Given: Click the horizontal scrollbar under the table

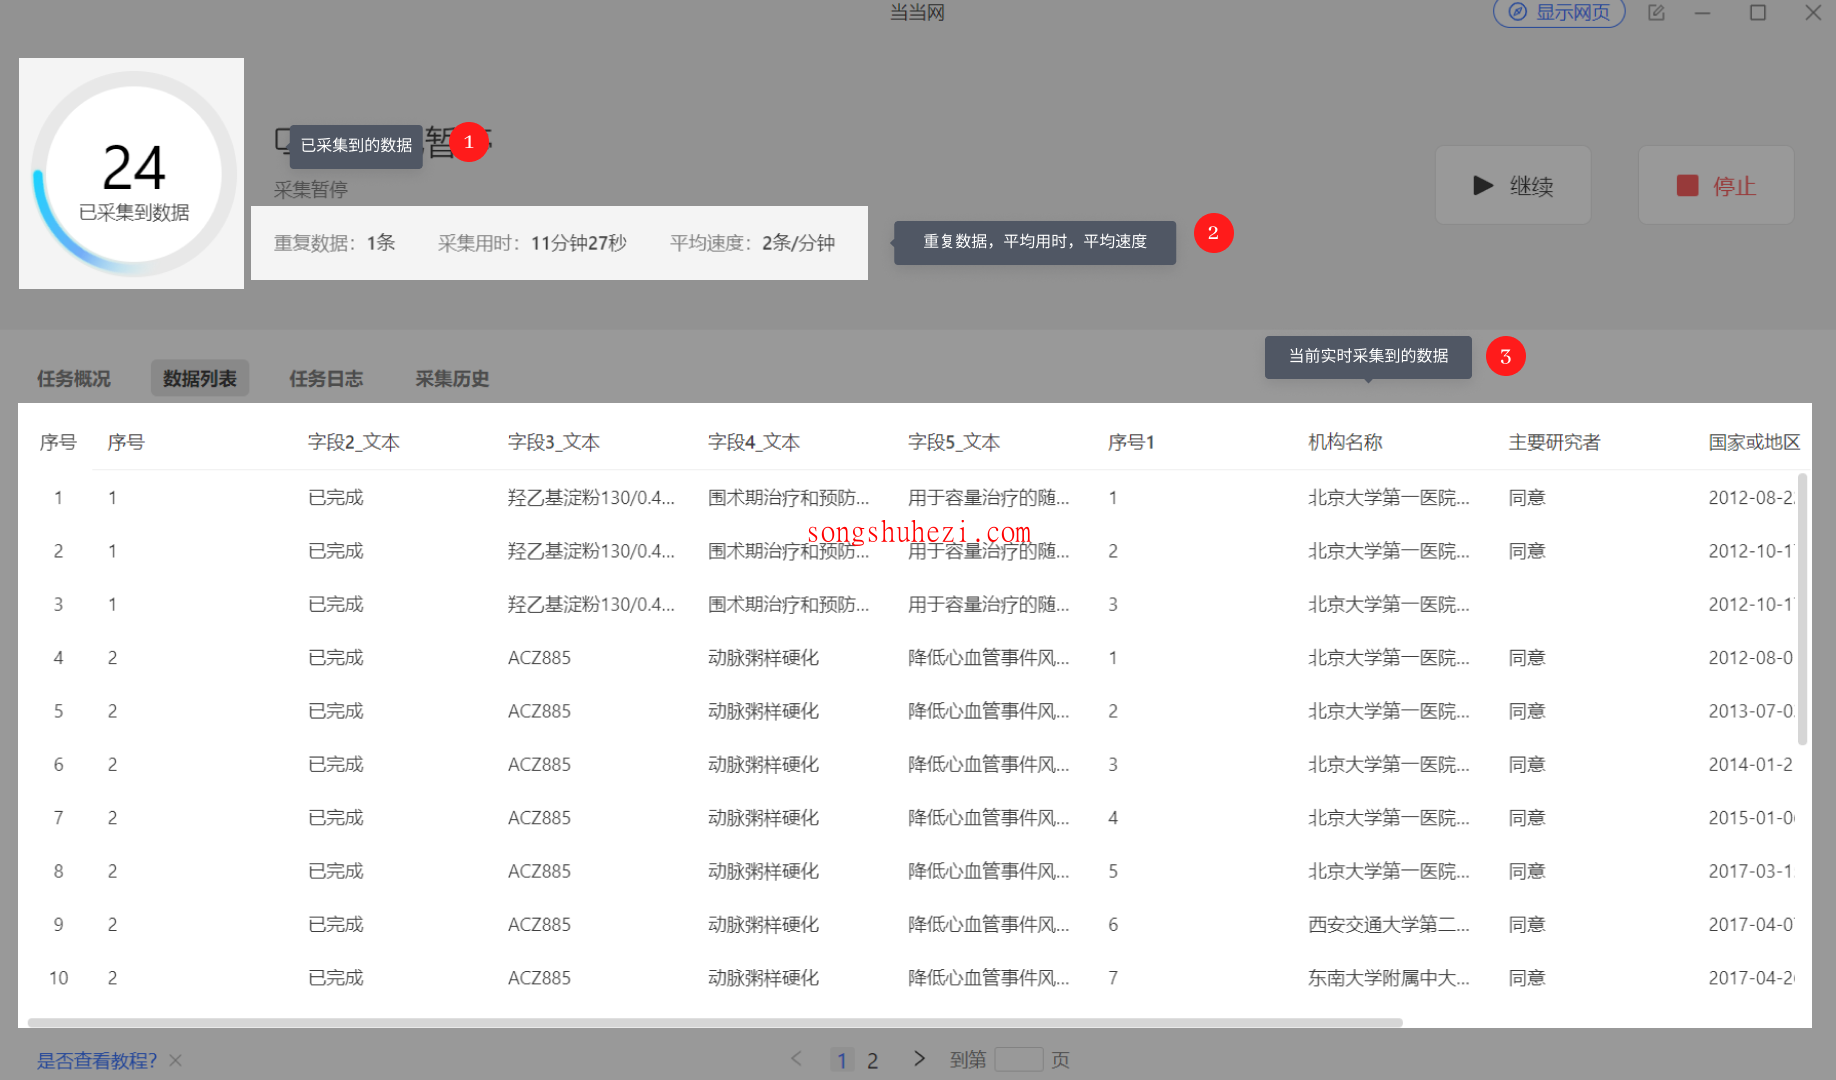Looking at the screenshot, I should pos(715,1022).
